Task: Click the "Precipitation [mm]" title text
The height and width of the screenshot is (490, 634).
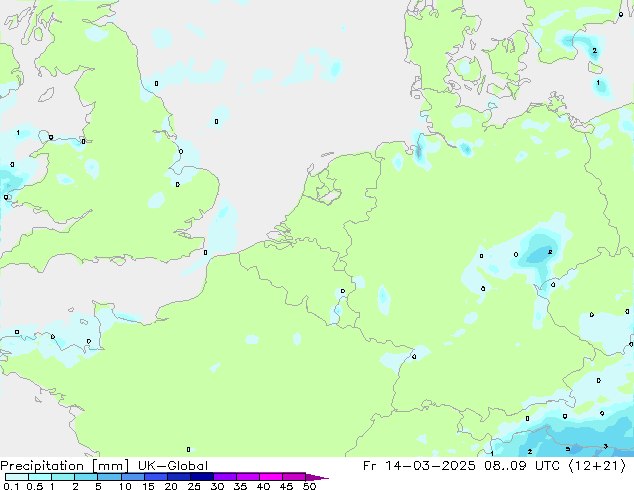Action: point(65,466)
